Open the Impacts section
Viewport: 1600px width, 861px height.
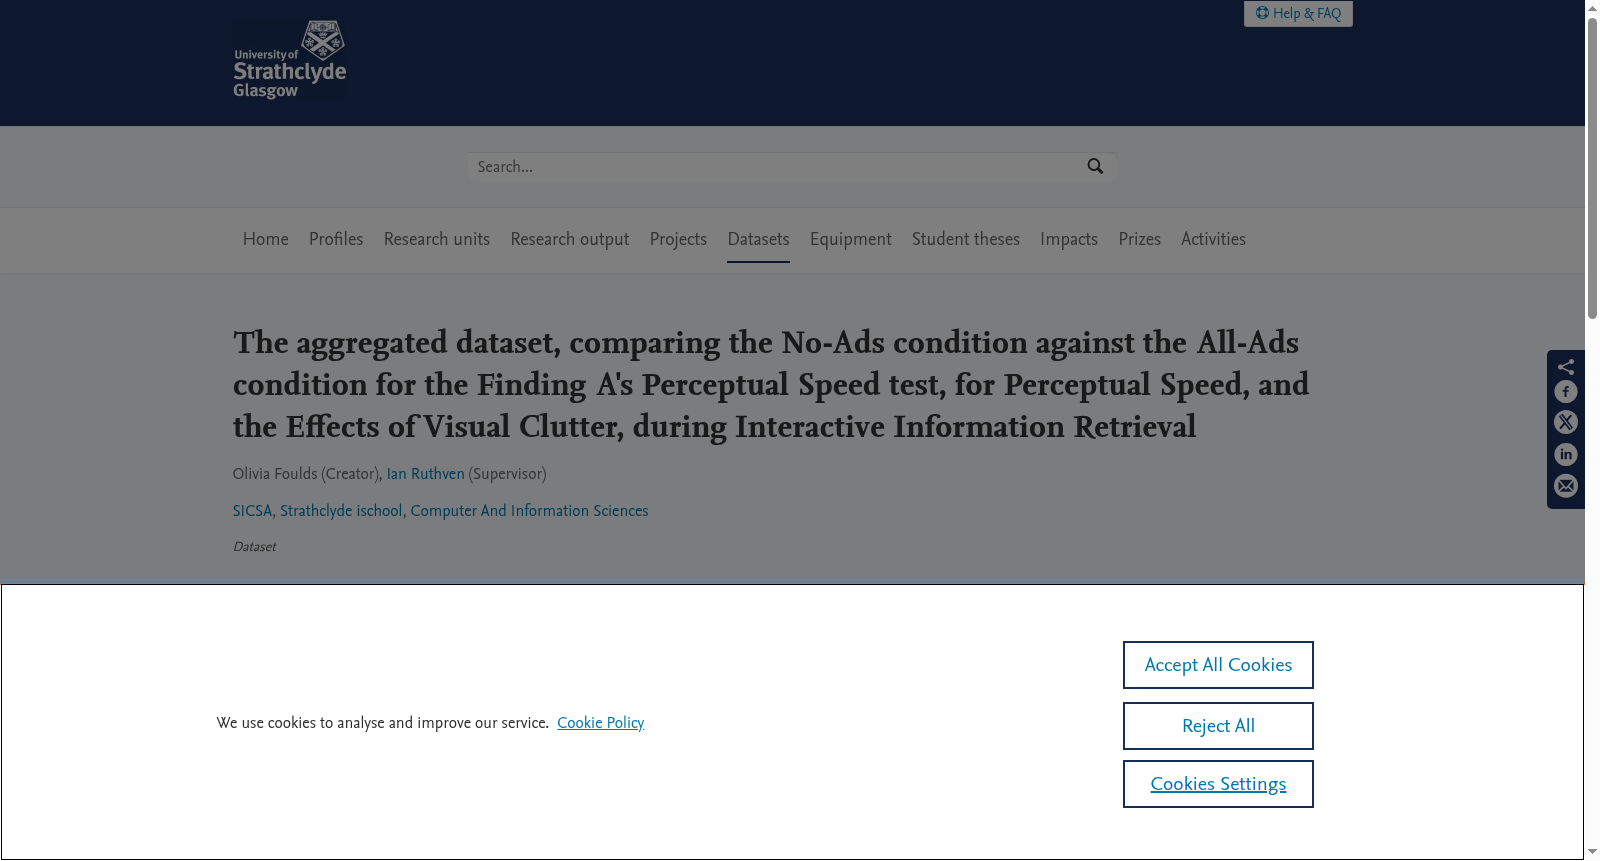pyautogui.click(x=1069, y=239)
